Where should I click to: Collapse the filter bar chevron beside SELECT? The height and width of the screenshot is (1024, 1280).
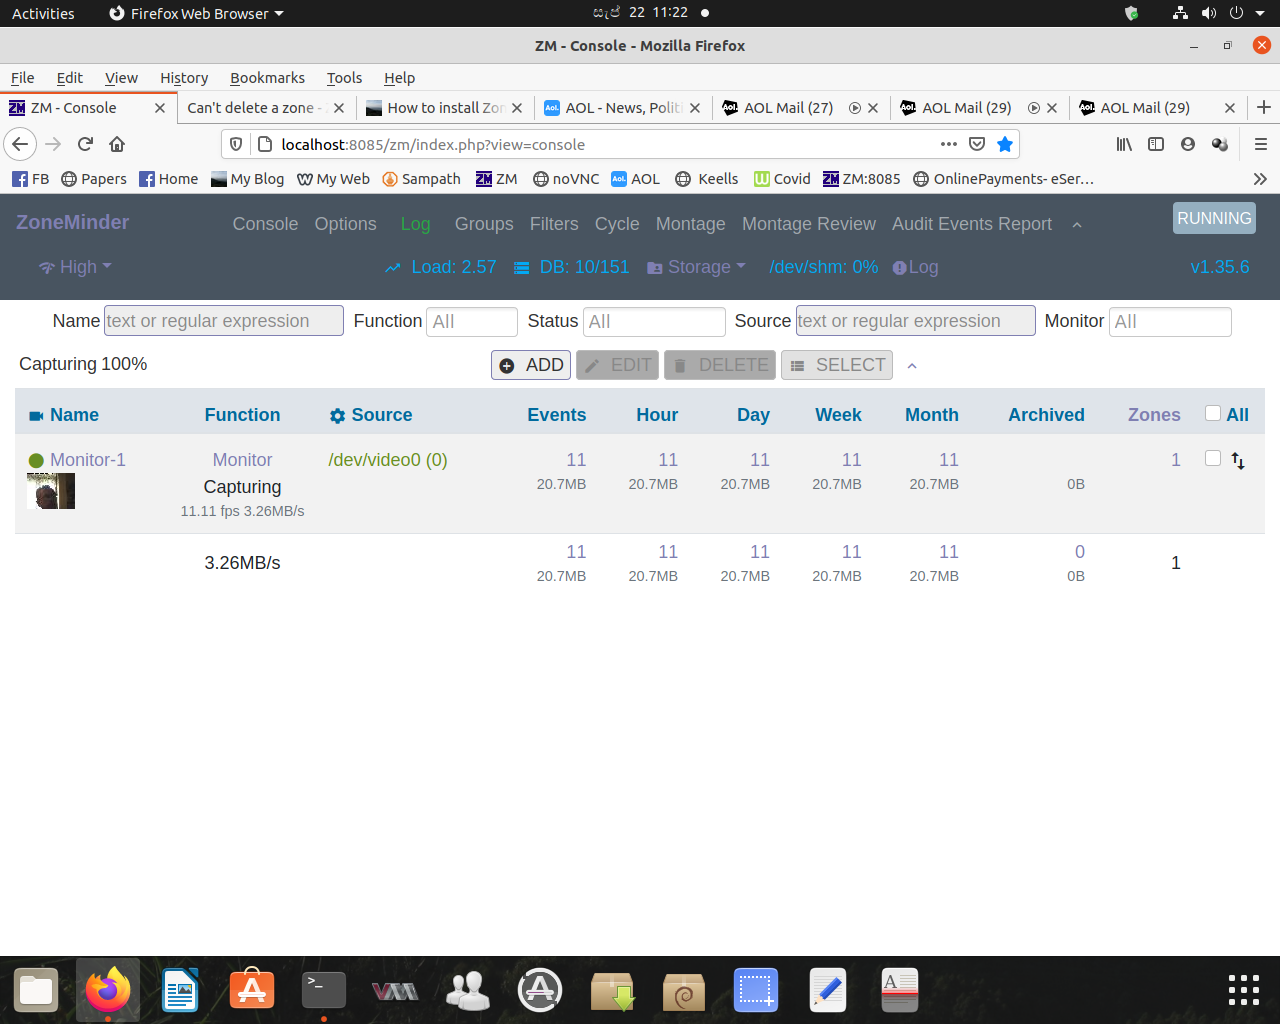(912, 366)
